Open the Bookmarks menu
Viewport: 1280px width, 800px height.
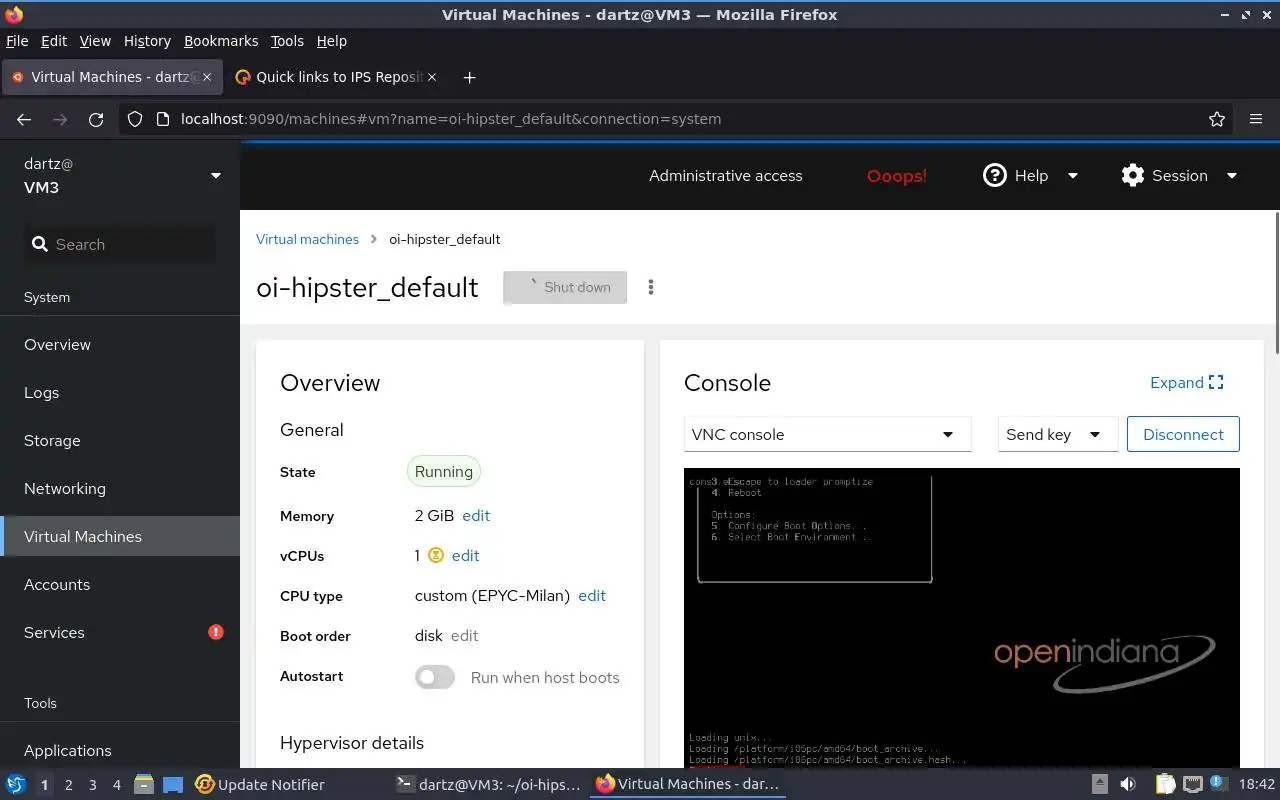(x=221, y=41)
